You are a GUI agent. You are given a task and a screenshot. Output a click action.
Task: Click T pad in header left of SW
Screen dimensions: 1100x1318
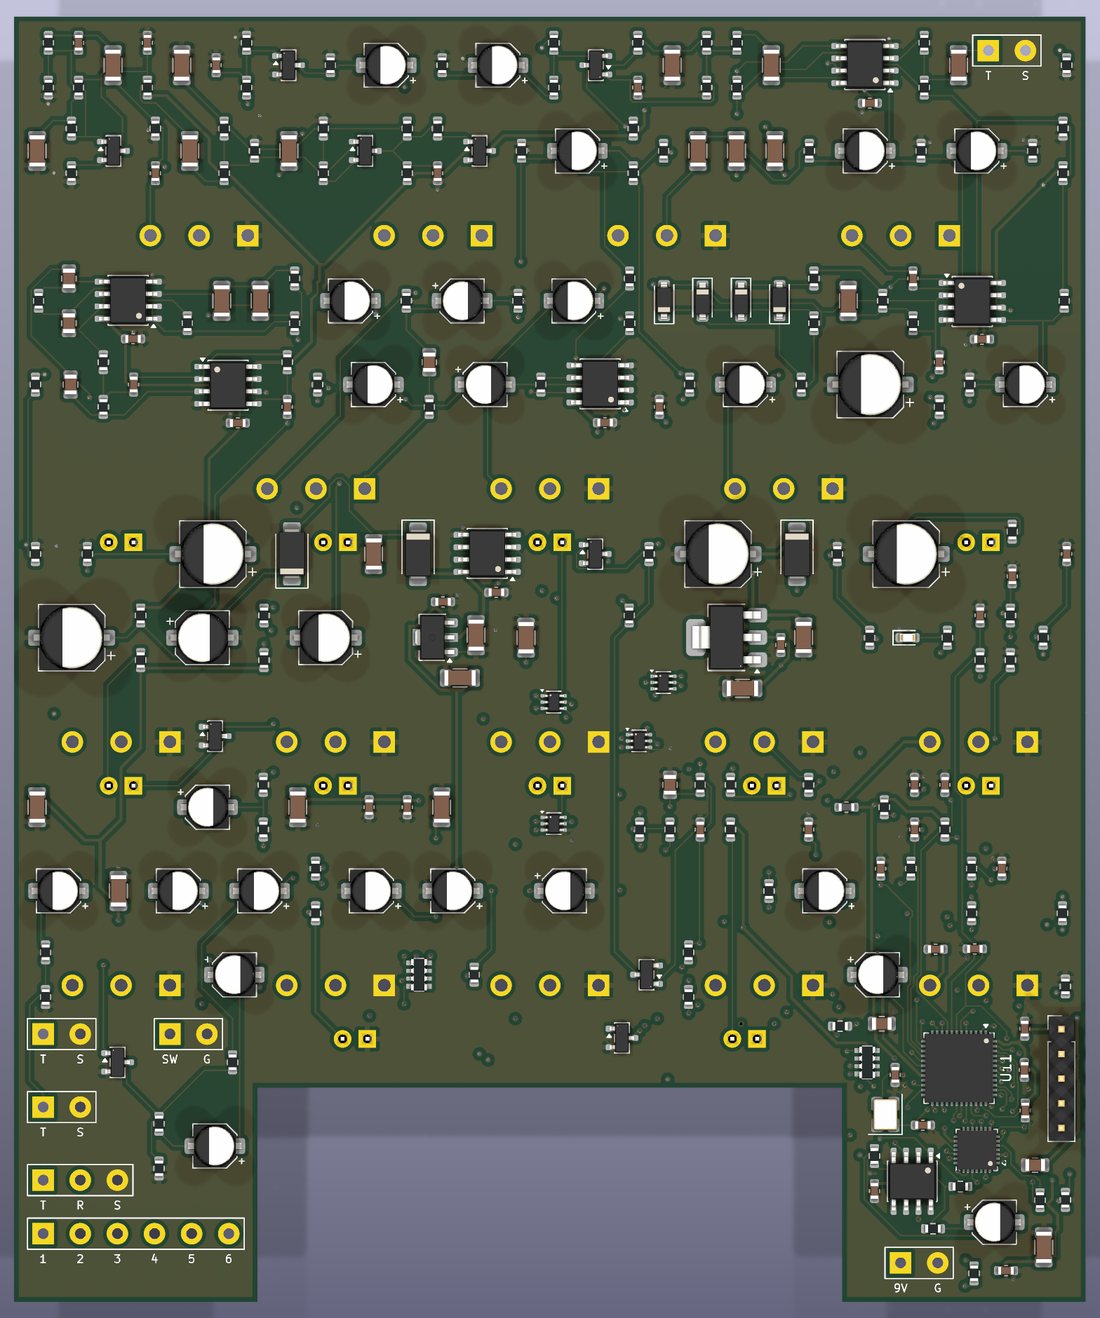(43, 1033)
